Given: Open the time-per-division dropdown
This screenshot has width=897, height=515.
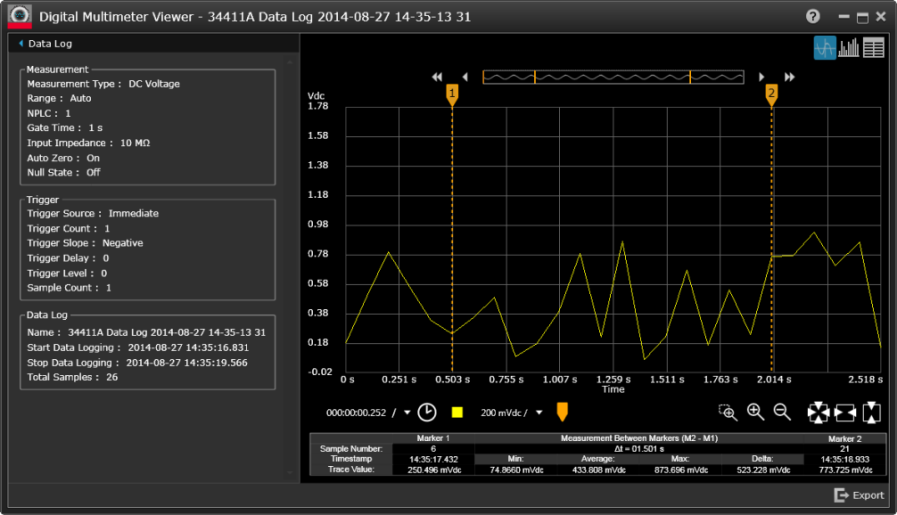Looking at the screenshot, I should 407,412.
